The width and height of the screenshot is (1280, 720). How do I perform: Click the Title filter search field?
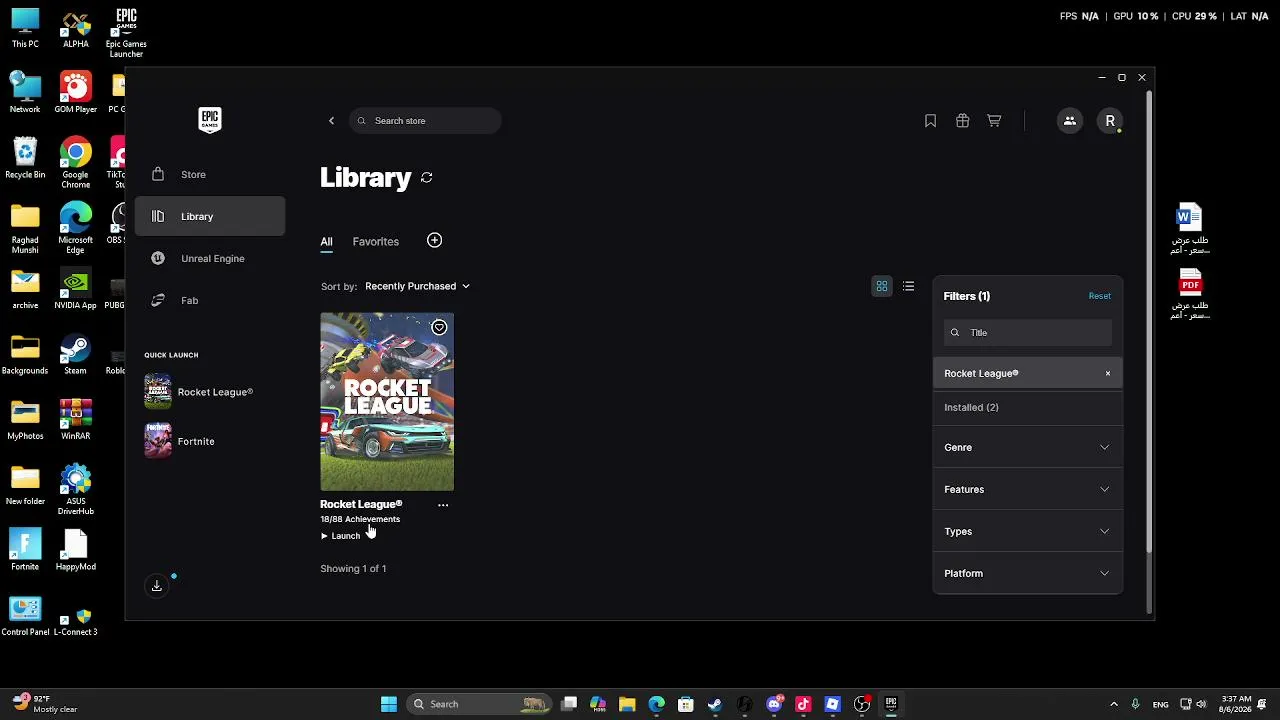pyautogui.click(x=1028, y=333)
